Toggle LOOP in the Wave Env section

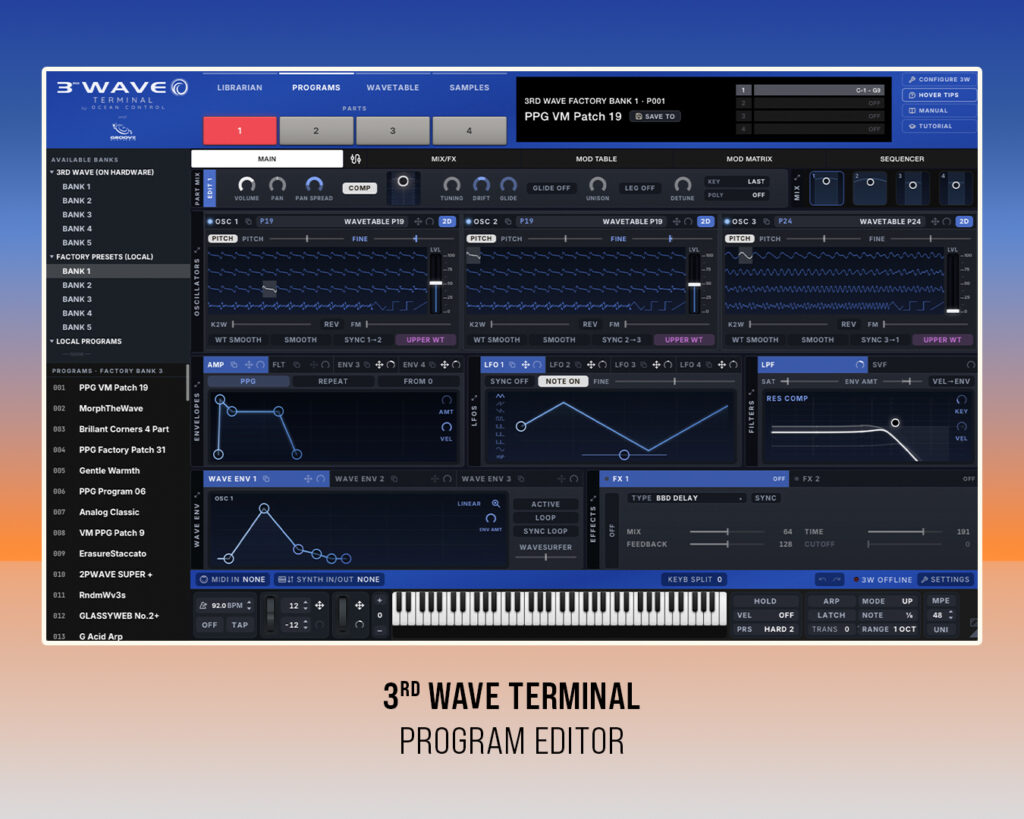click(x=545, y=517)
